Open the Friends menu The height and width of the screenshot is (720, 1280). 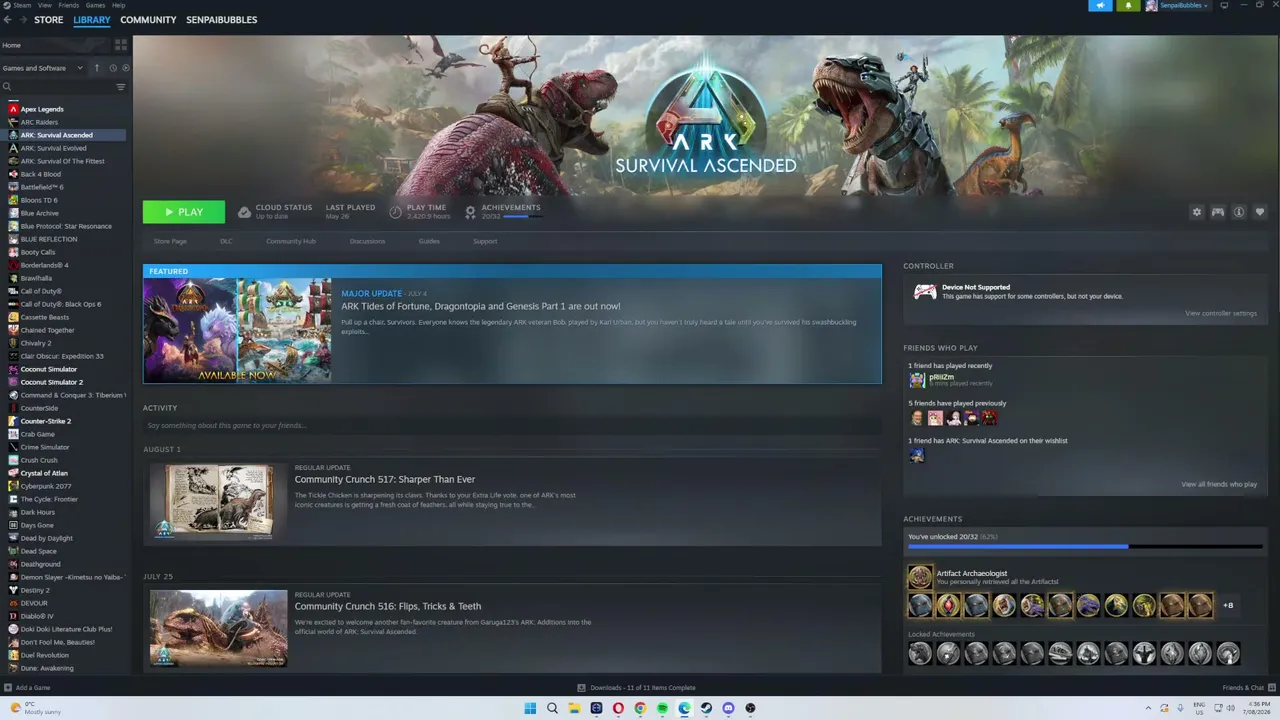pos(68,5)
